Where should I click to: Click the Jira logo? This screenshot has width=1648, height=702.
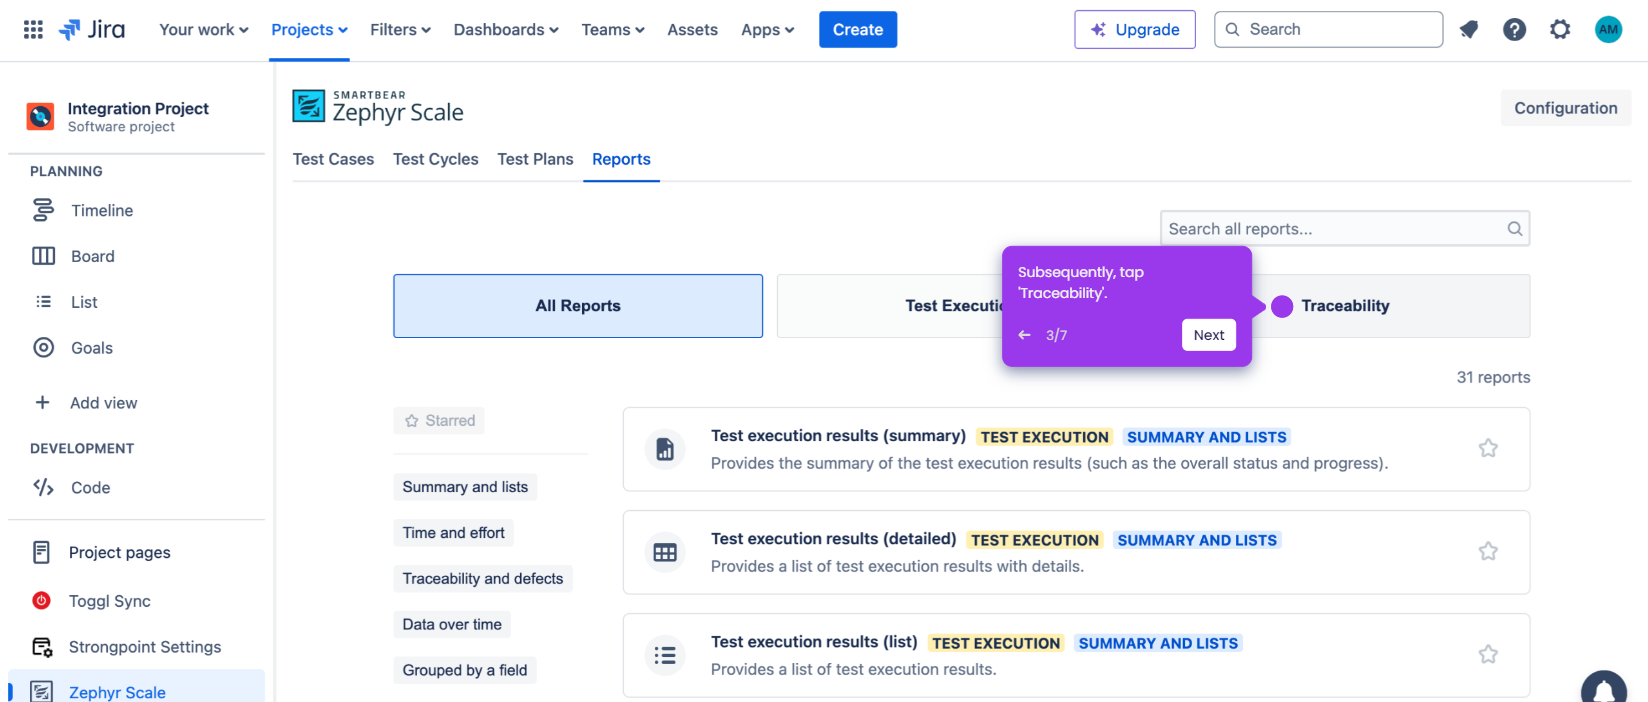coord(92,30)
